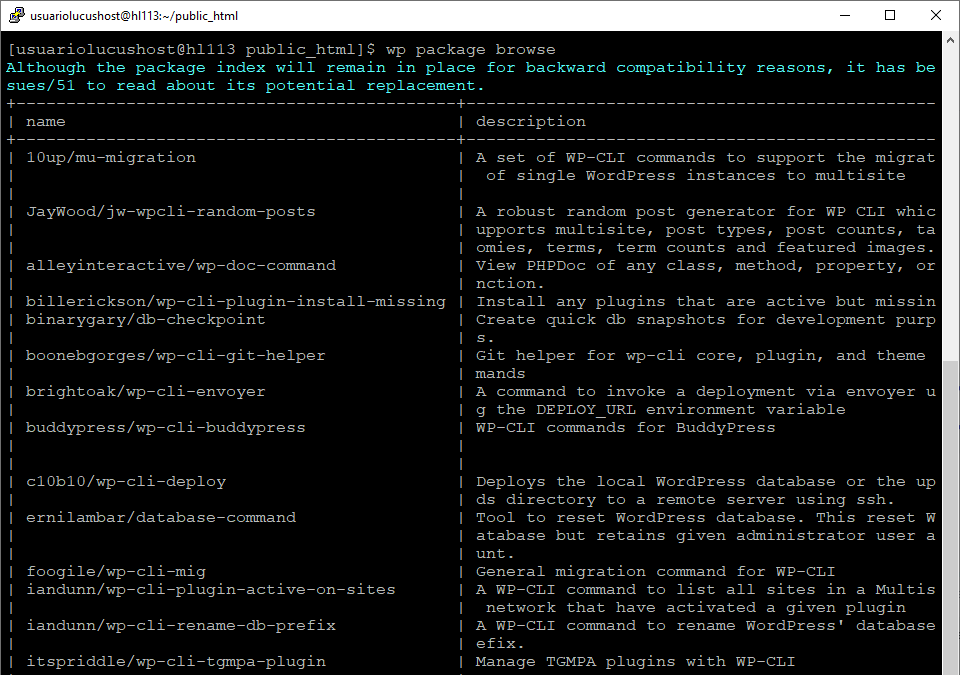Select the package name itspriddle/wp-cli-tgmpa-plugin

pyautogui.click(x=176, y=662)
